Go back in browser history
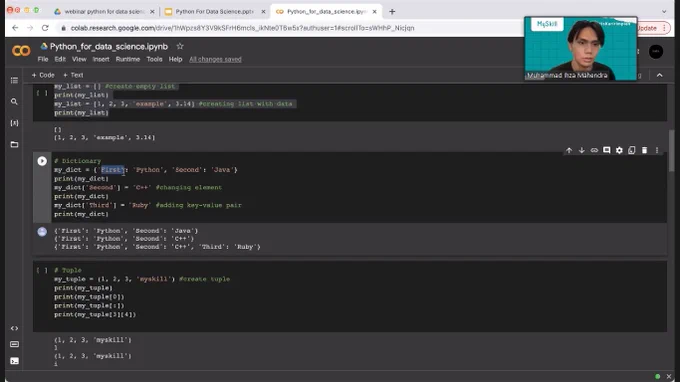680x382 pixels. tap(16, 28)
